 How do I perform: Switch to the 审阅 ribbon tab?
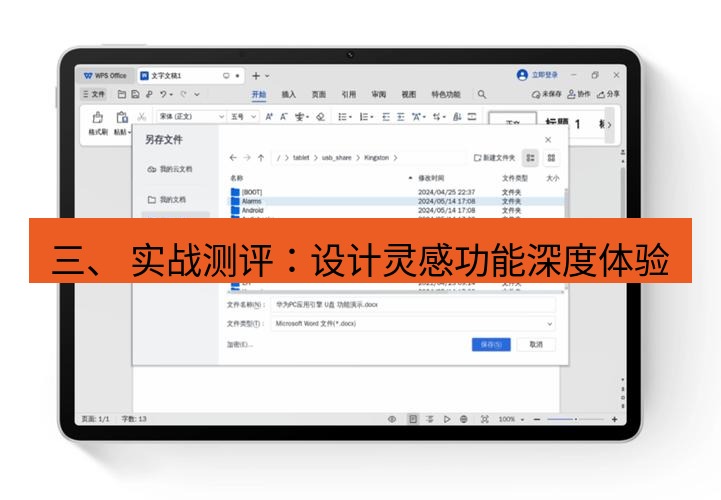tap(378, 94)
